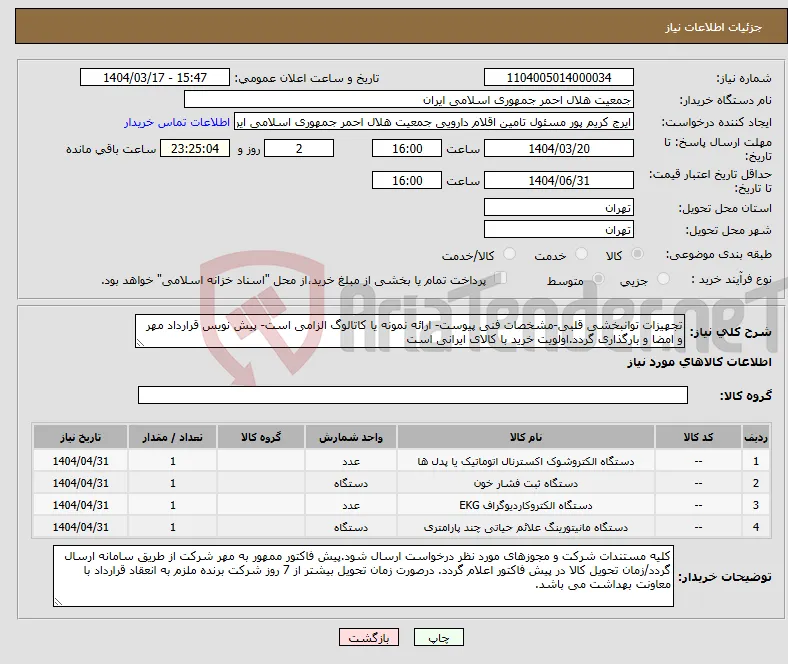This screenshot has height=664, width=788.
Task: Select the دستگاه مانیتورینگ علائم حیاتی row name
Action: pyautogui.click(x=526, y=527)
